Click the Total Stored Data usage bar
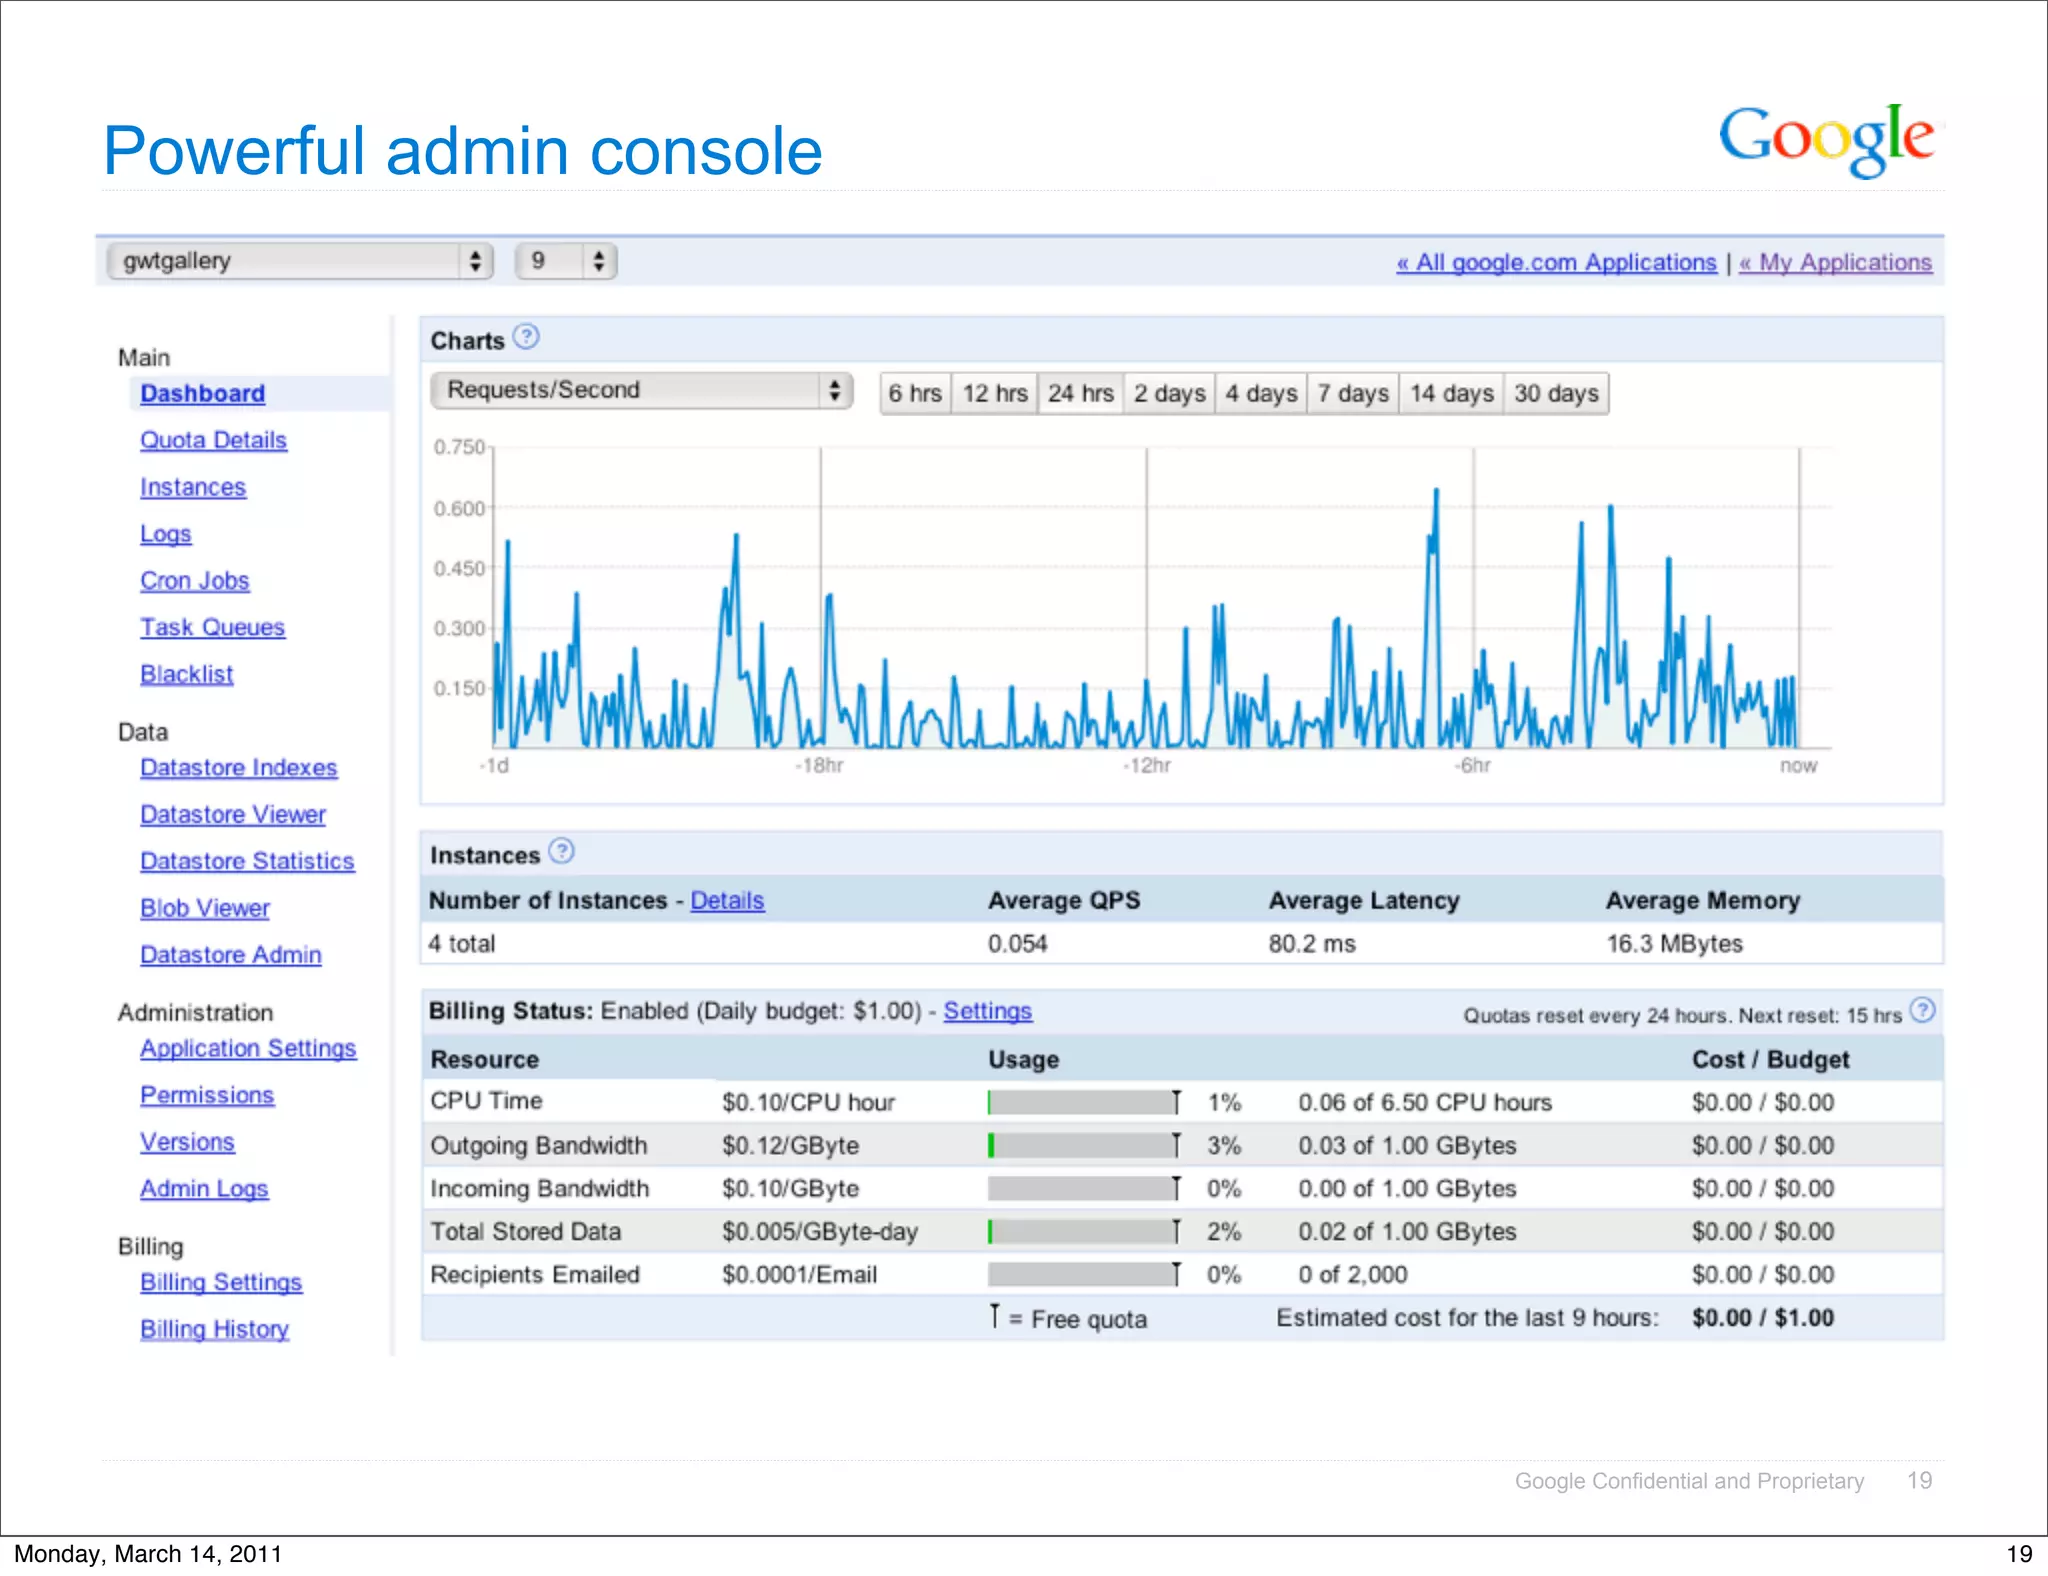2048x1576 pixels. pyautogui.click(x=1084, y=1231)
